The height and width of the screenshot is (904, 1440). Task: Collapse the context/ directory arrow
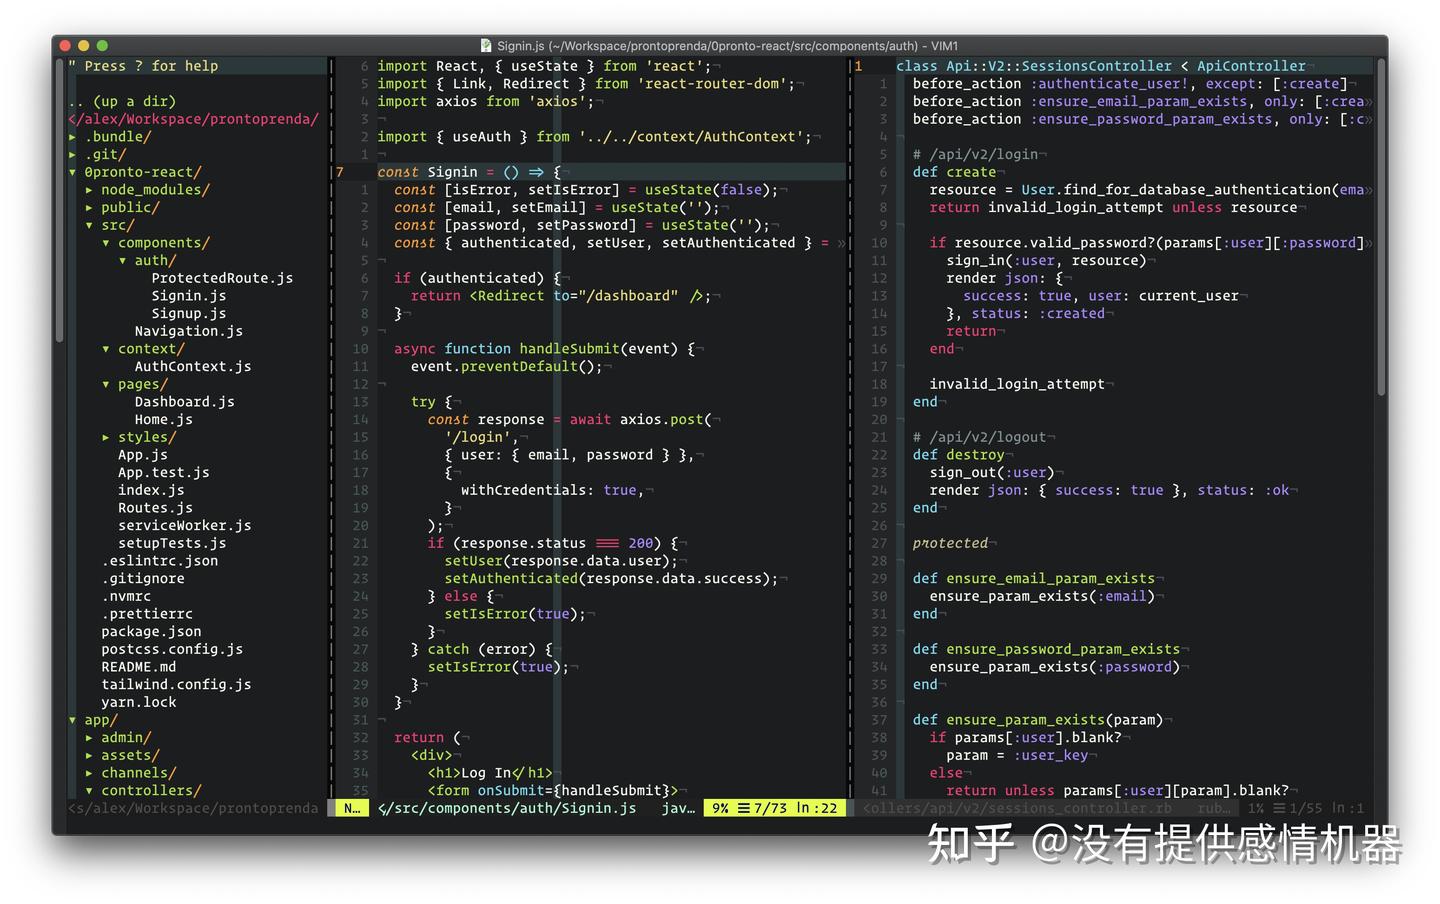[x=106, y=349]
